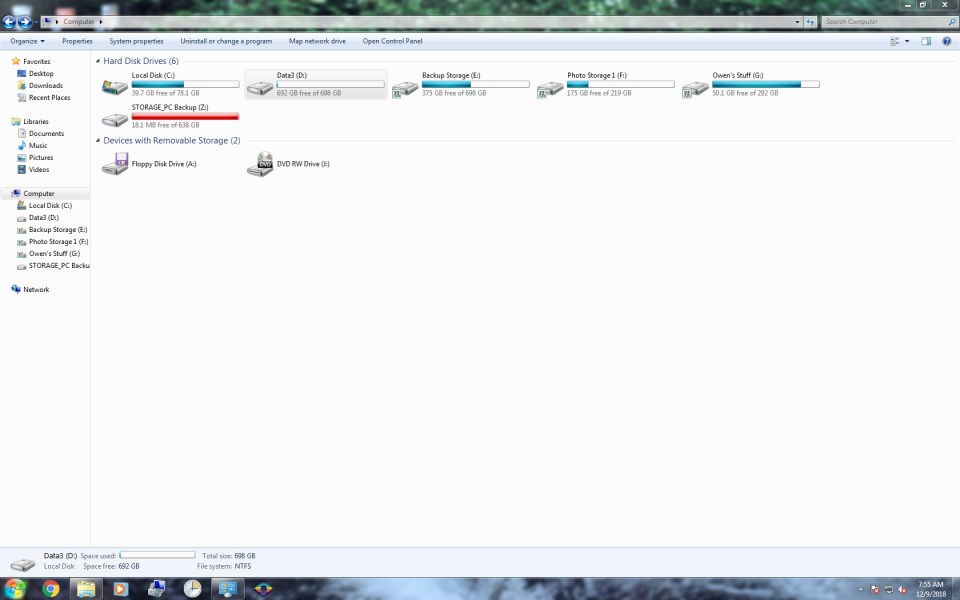960x600 pixels.
Task: Click the red STORAGE_PC Backup (Z:) usage bar
Action: (x=185, y=117)
